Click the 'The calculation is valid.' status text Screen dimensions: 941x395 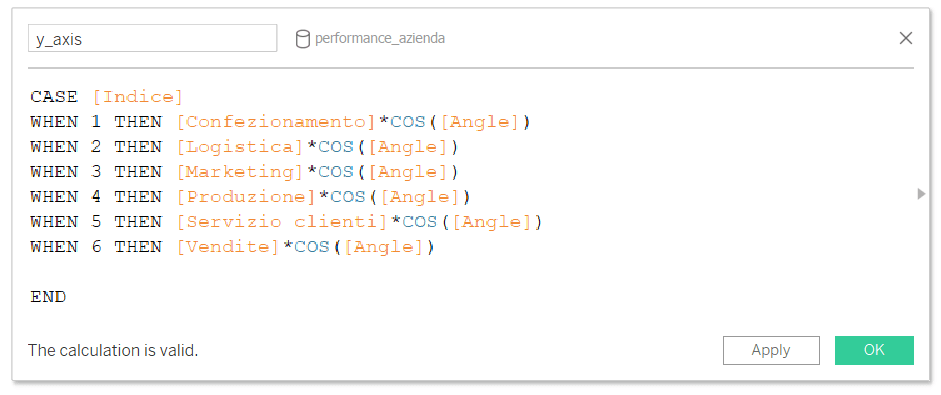click(x=113, y=351)
